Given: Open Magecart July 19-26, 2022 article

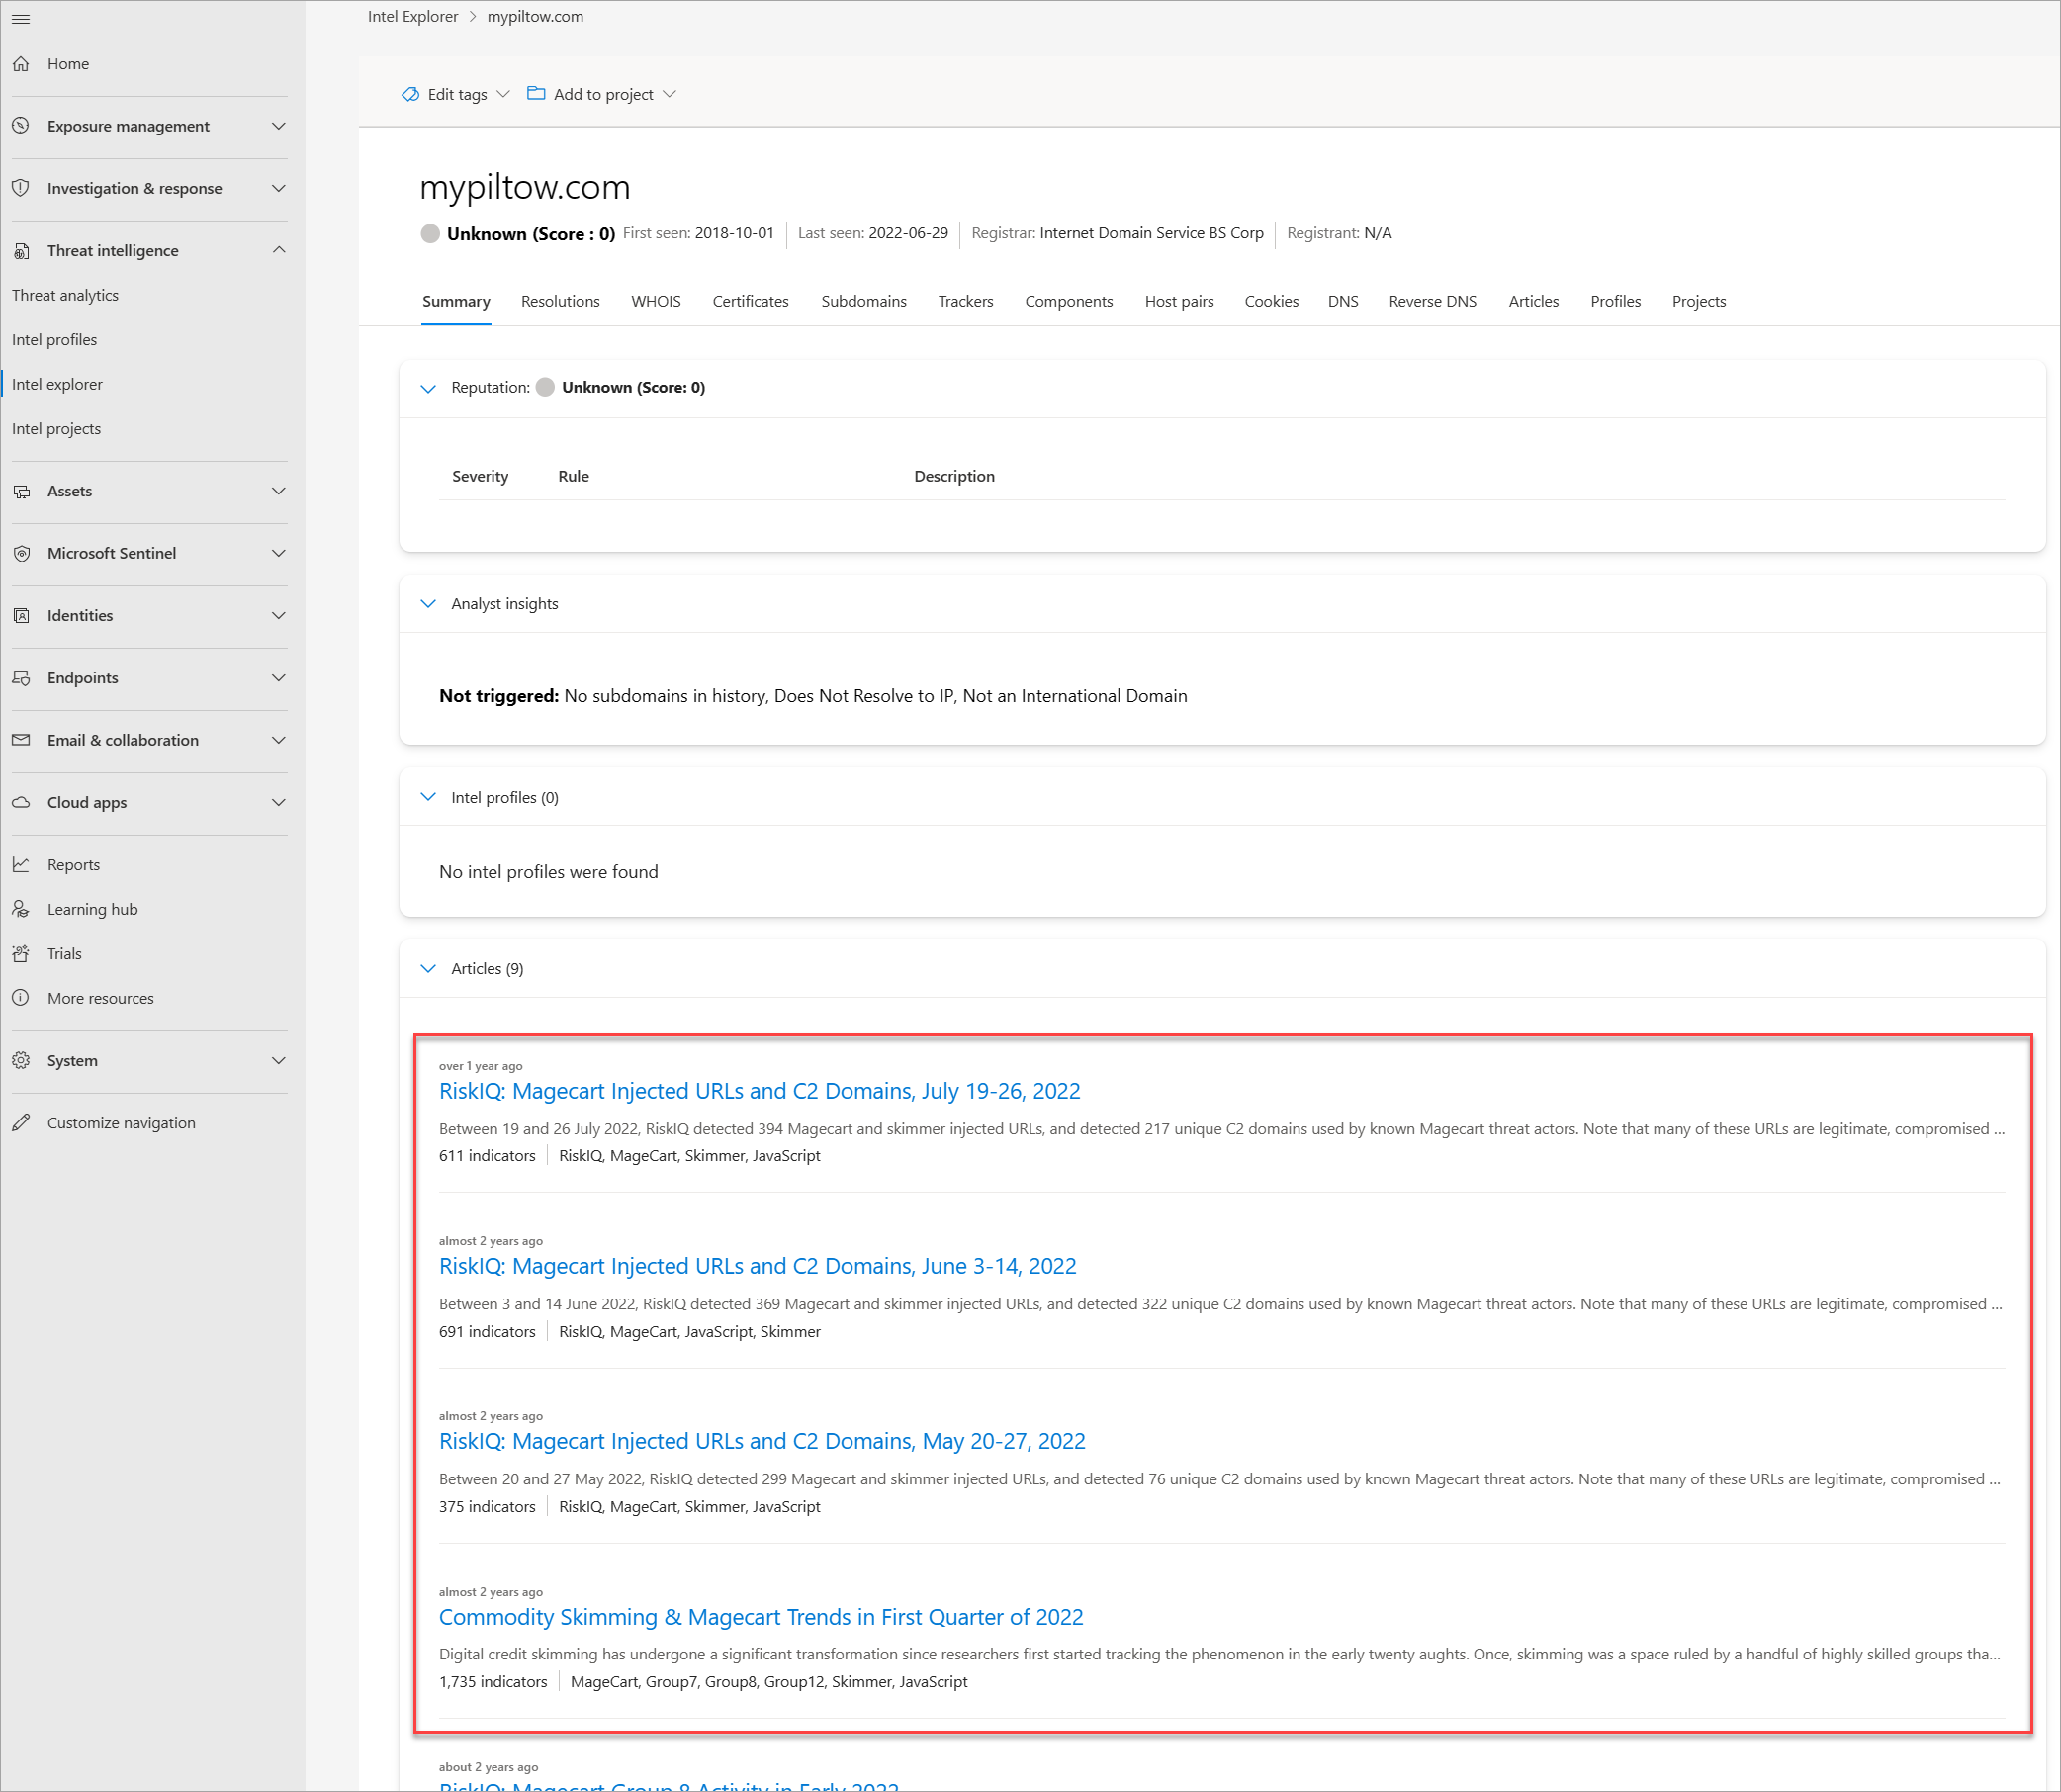Looking at the screenshot, I should pyautogui.click(x=759, y=1091).
